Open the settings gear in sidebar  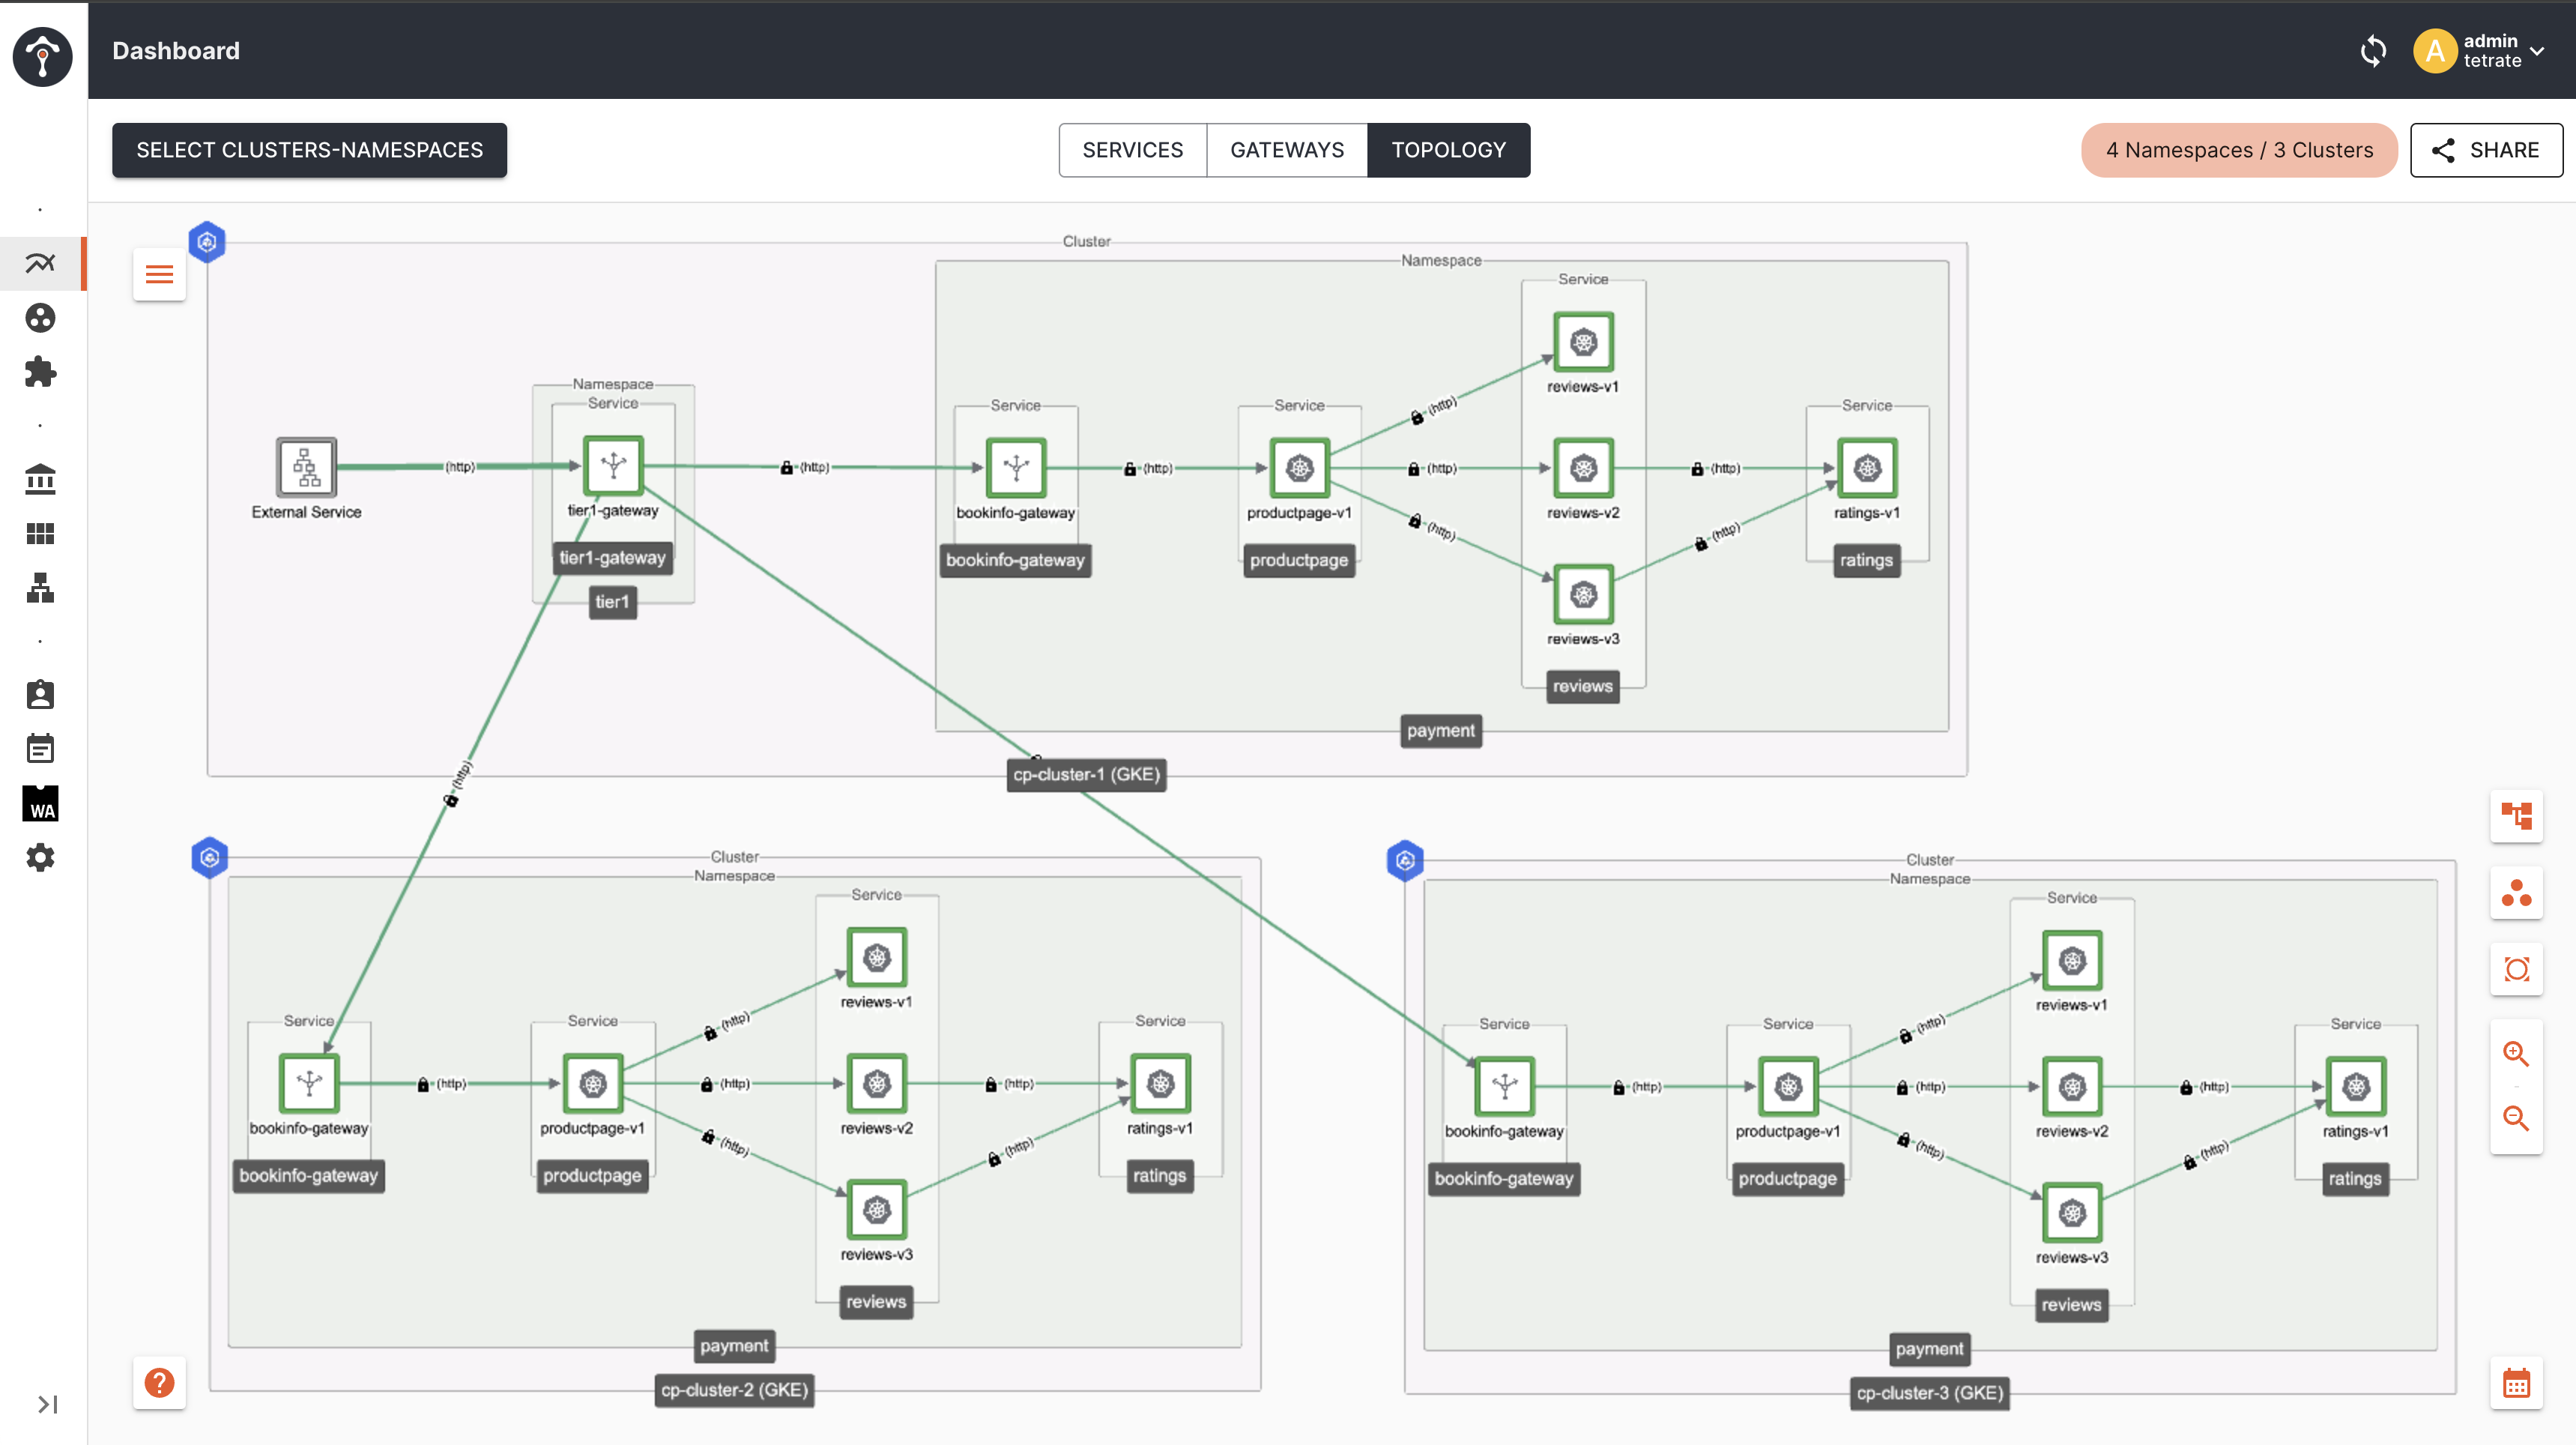(x=40, y=857)
